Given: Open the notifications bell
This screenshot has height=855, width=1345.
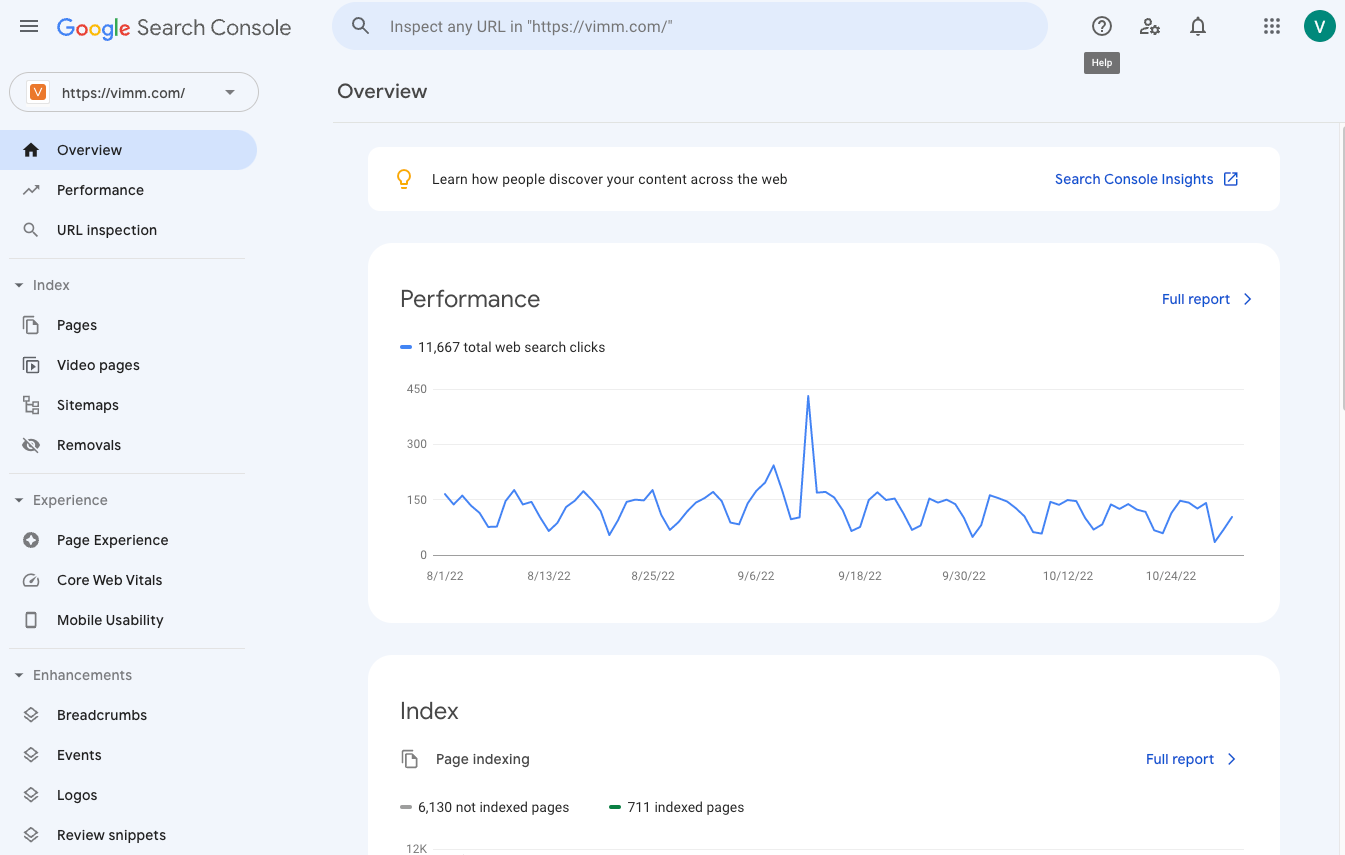Looking at the screenshot, I should pos(1197,26).
